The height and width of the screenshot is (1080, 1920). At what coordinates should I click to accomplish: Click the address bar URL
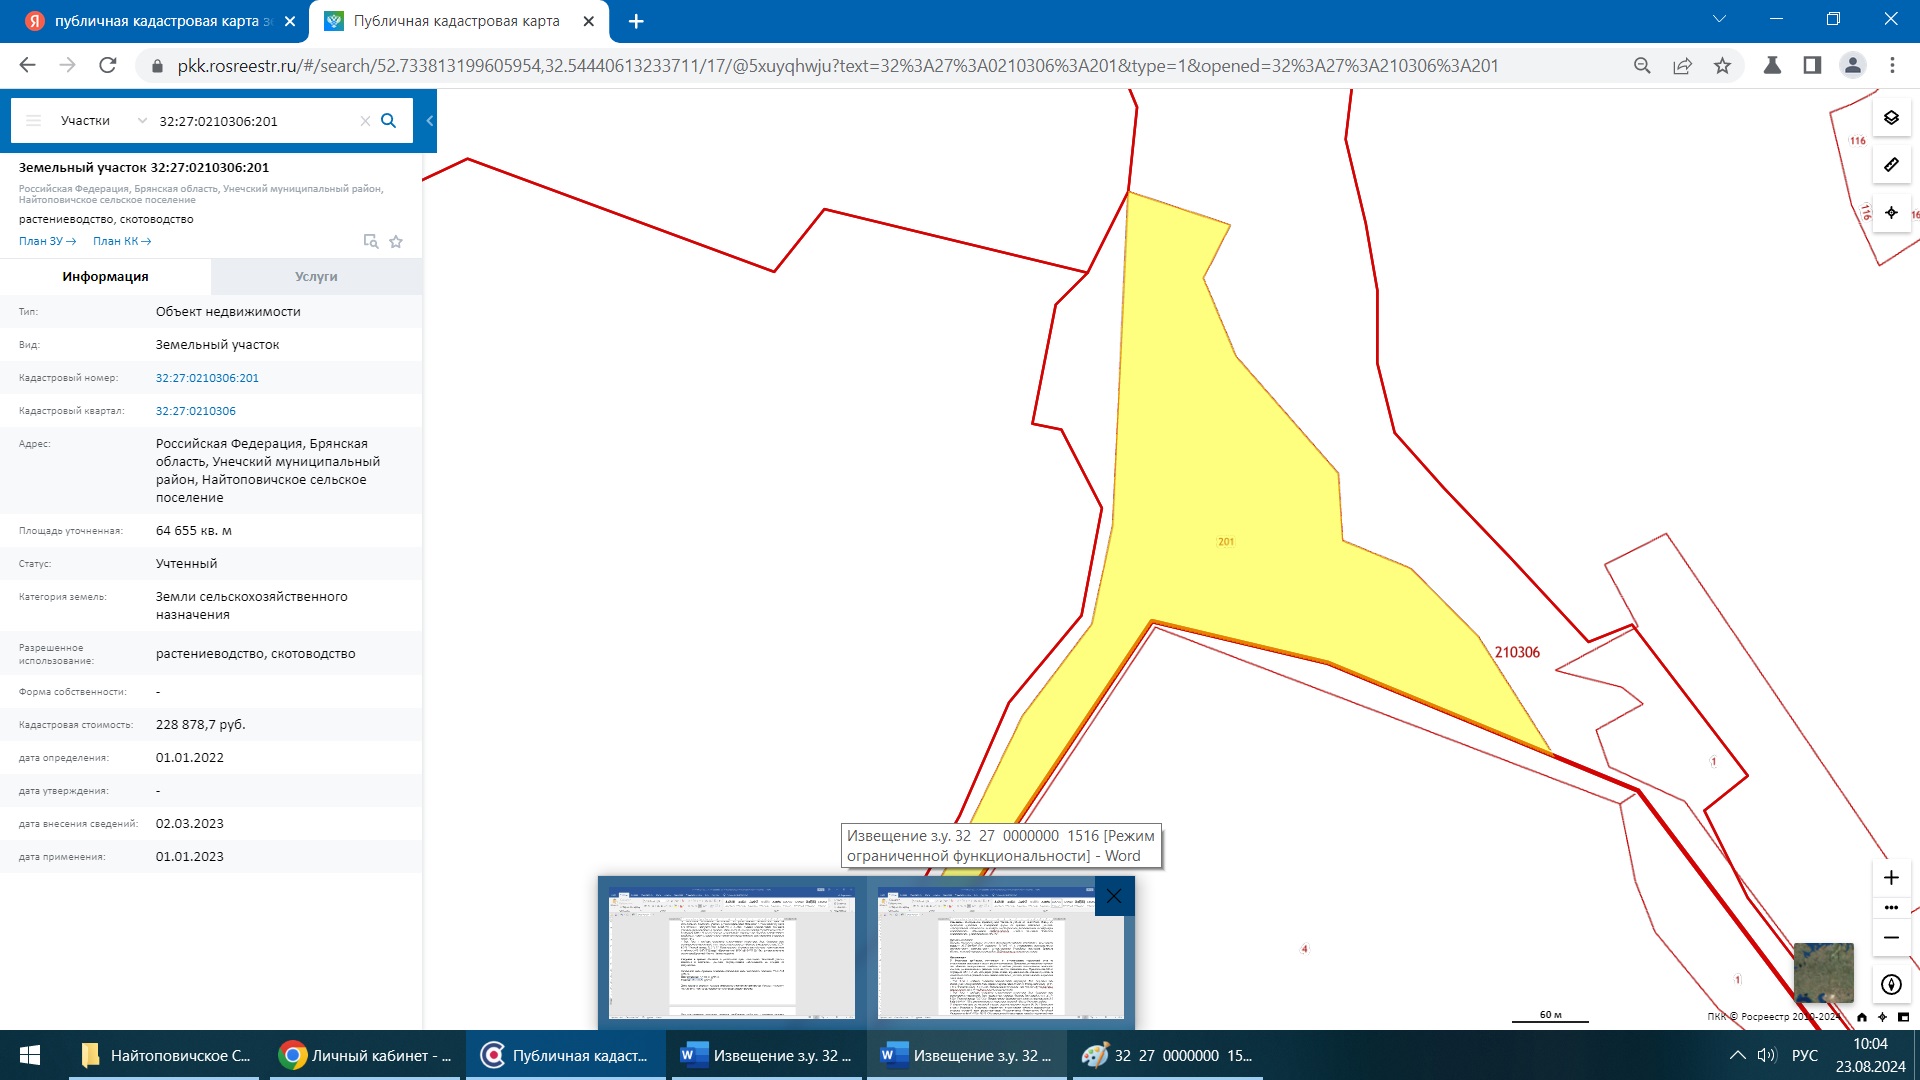coord(838,66)
